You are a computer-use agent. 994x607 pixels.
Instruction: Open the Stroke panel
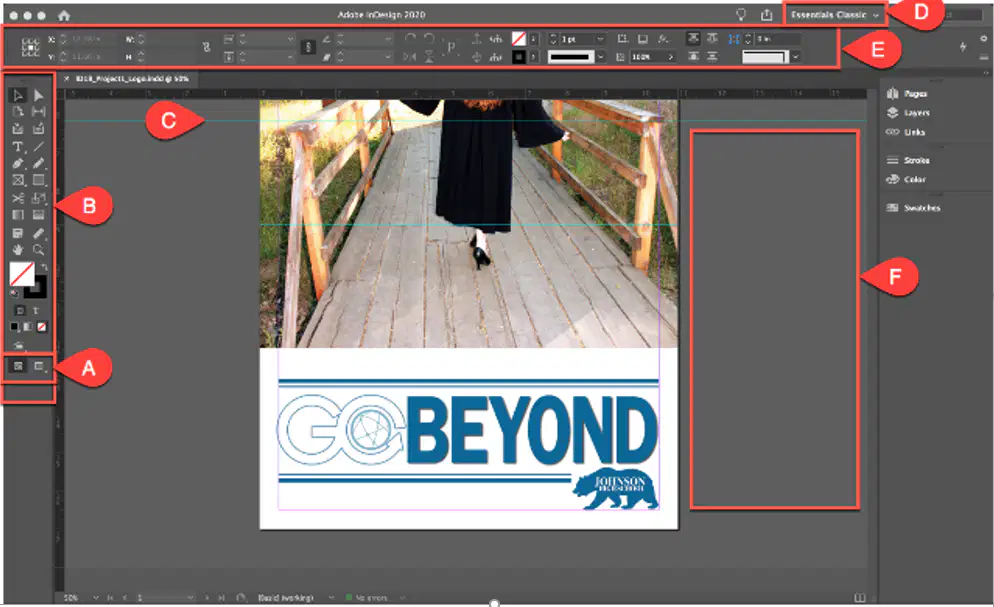click(908, 160)
